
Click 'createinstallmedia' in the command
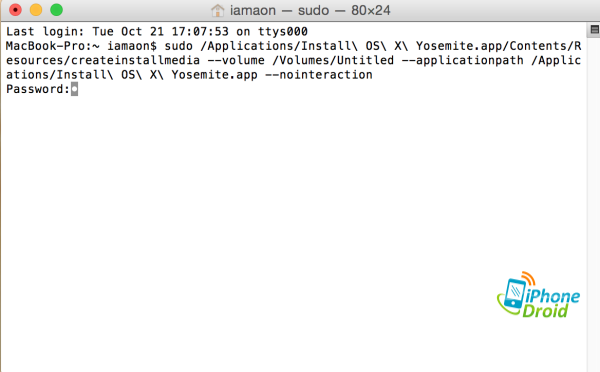135,60
